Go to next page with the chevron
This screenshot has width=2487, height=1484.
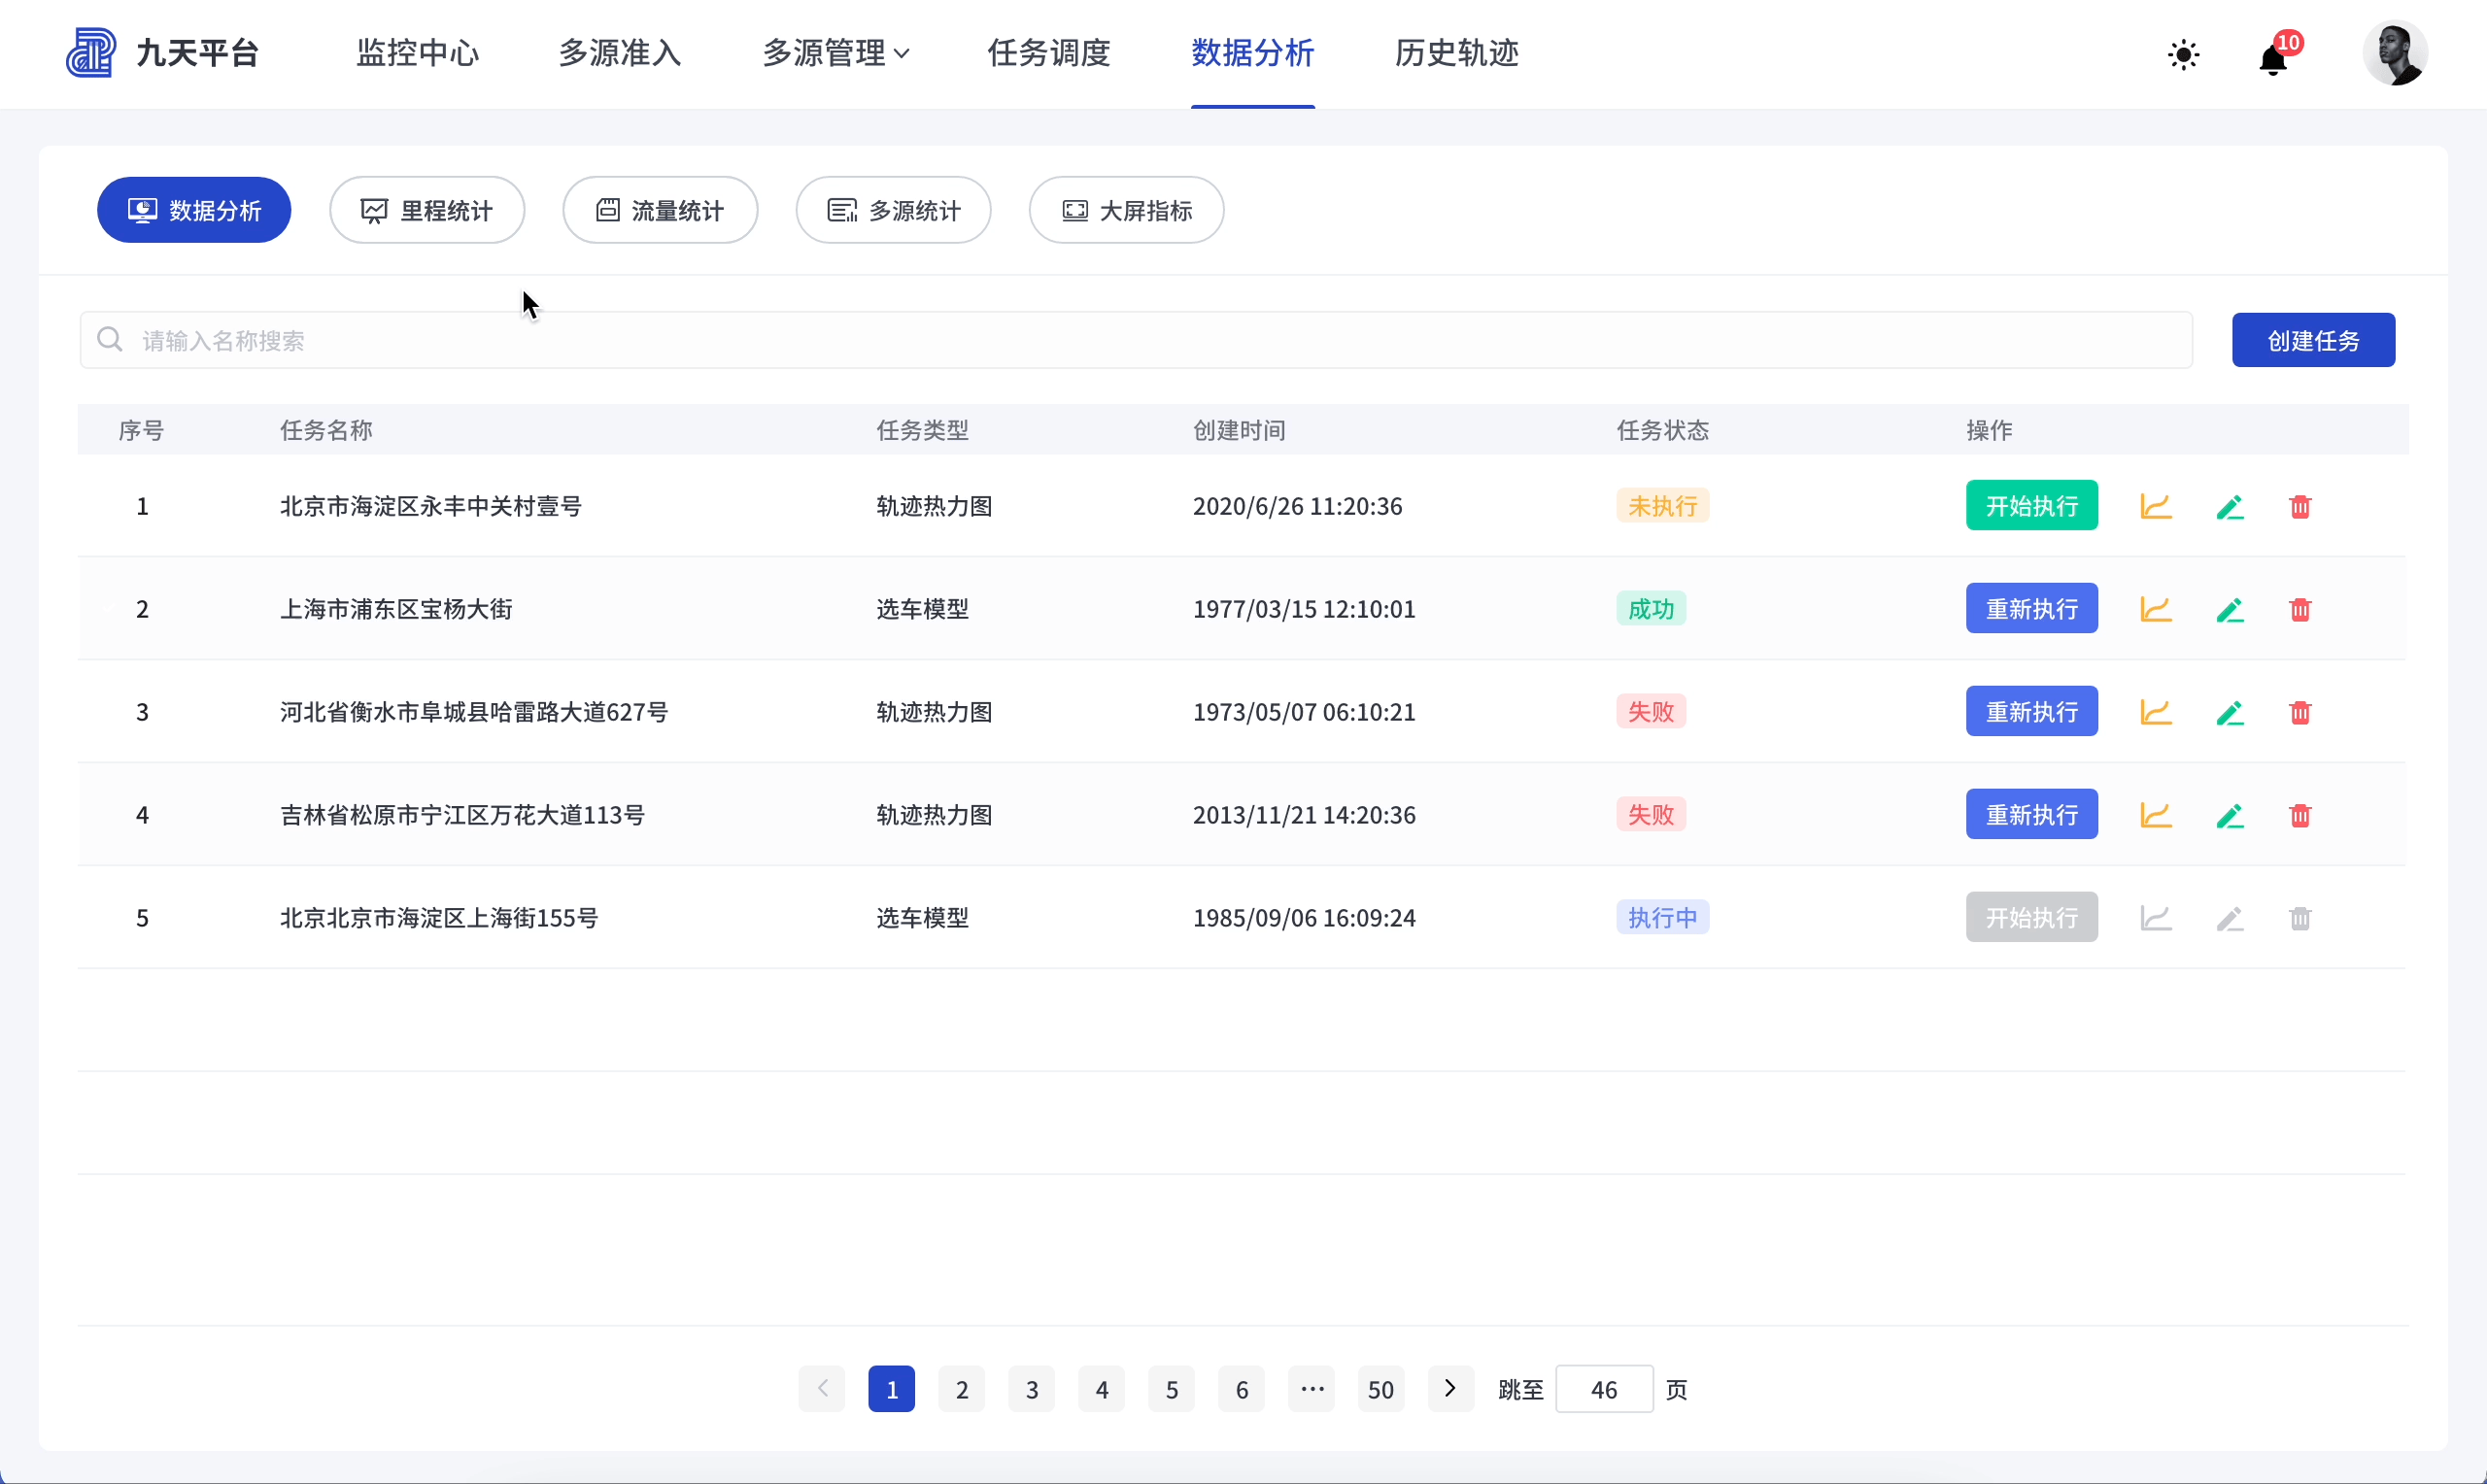click(1450, 1389)
